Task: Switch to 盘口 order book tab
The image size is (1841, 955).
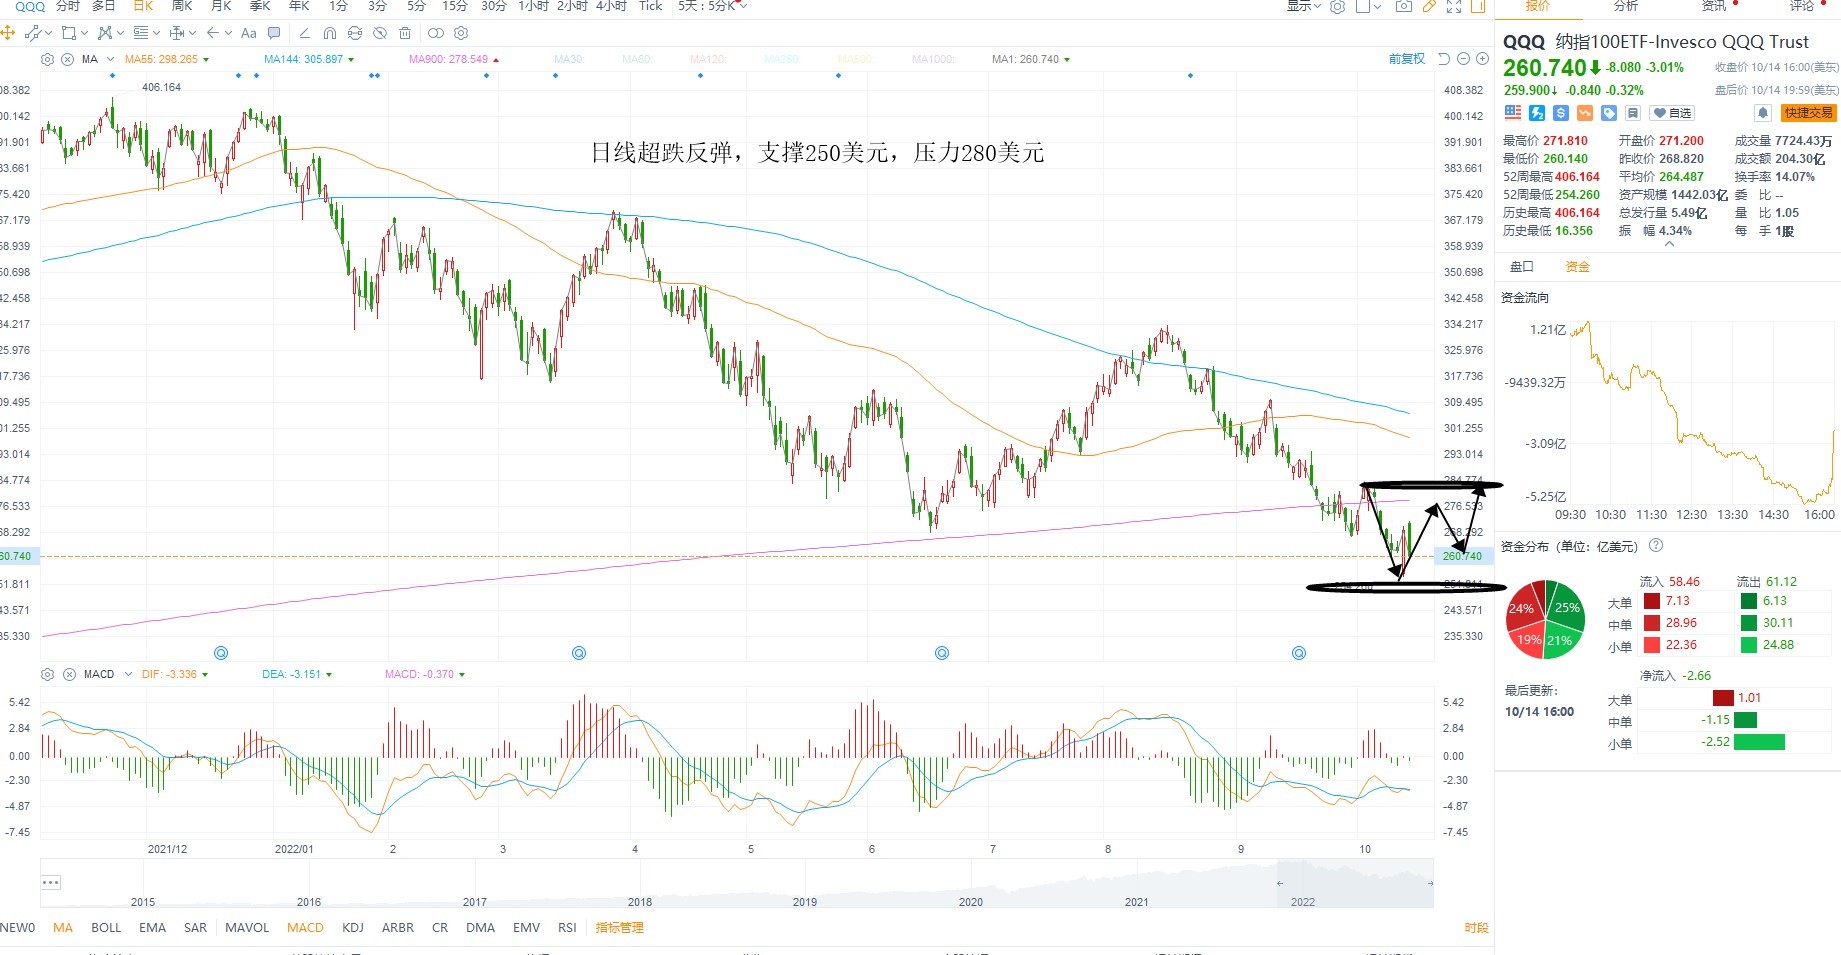Action: click(x=1521, y=267)
